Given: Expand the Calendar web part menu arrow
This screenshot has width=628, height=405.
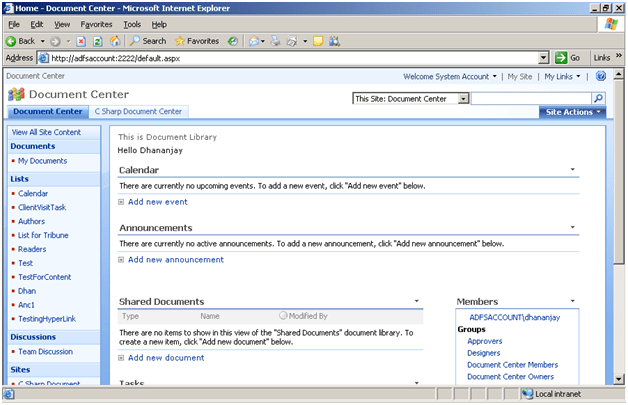Looking at the screenshot, I should [573, 170].
